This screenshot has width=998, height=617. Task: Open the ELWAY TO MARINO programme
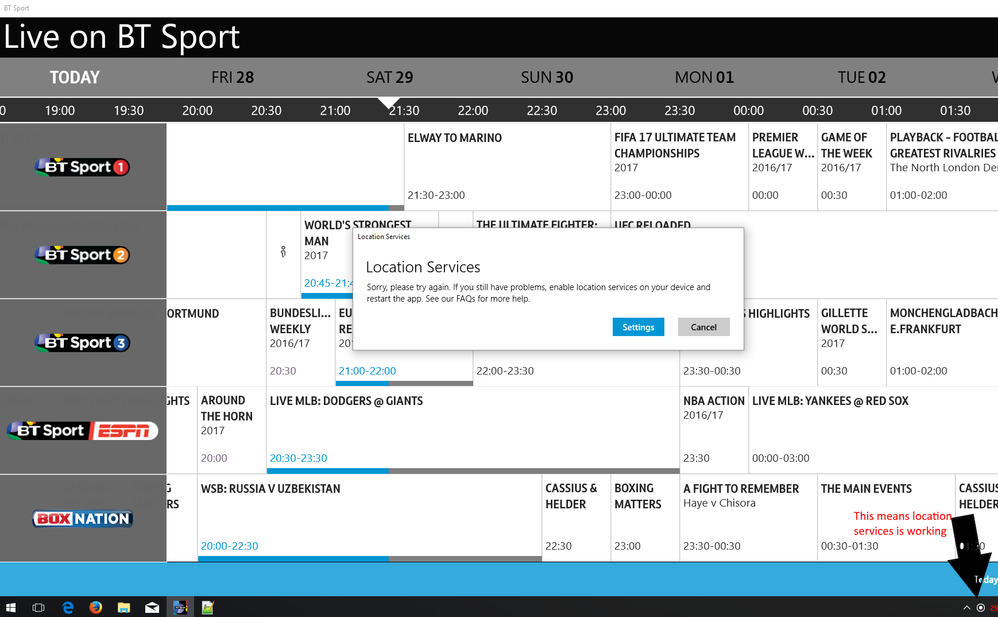click(507, 166)
